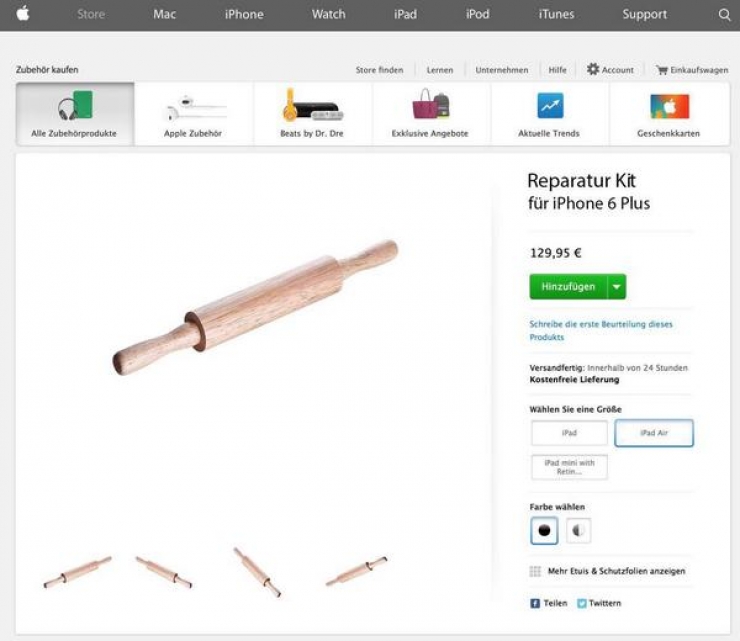Add product with the Hinzufügen button

point(568,287)
